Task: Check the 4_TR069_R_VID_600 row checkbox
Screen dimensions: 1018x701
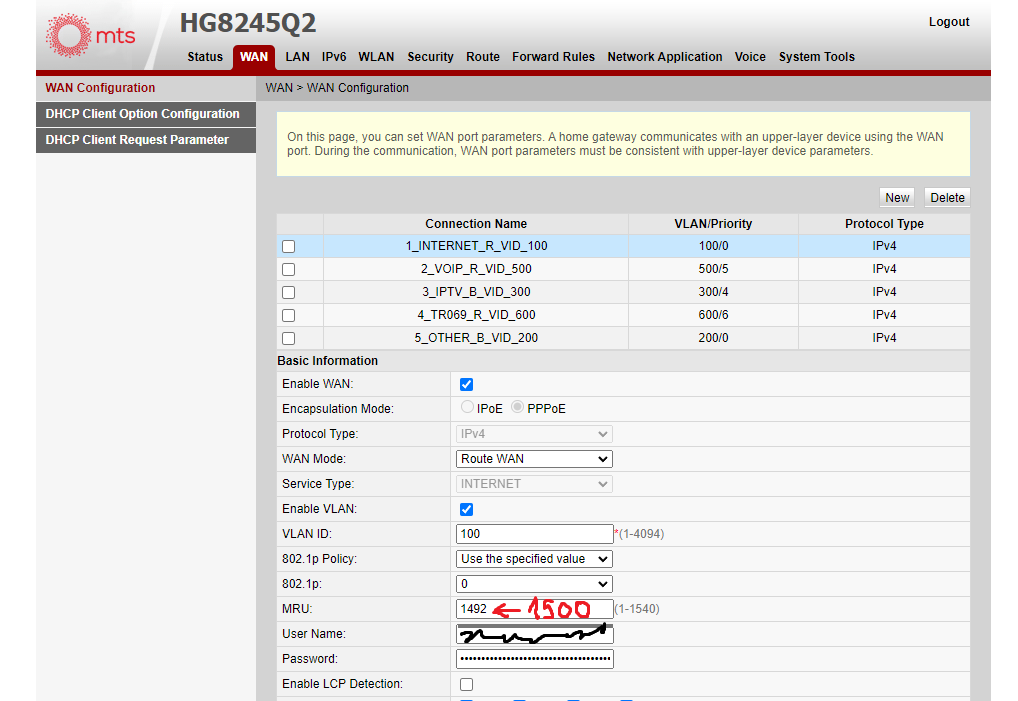Action: click(289, 315)
